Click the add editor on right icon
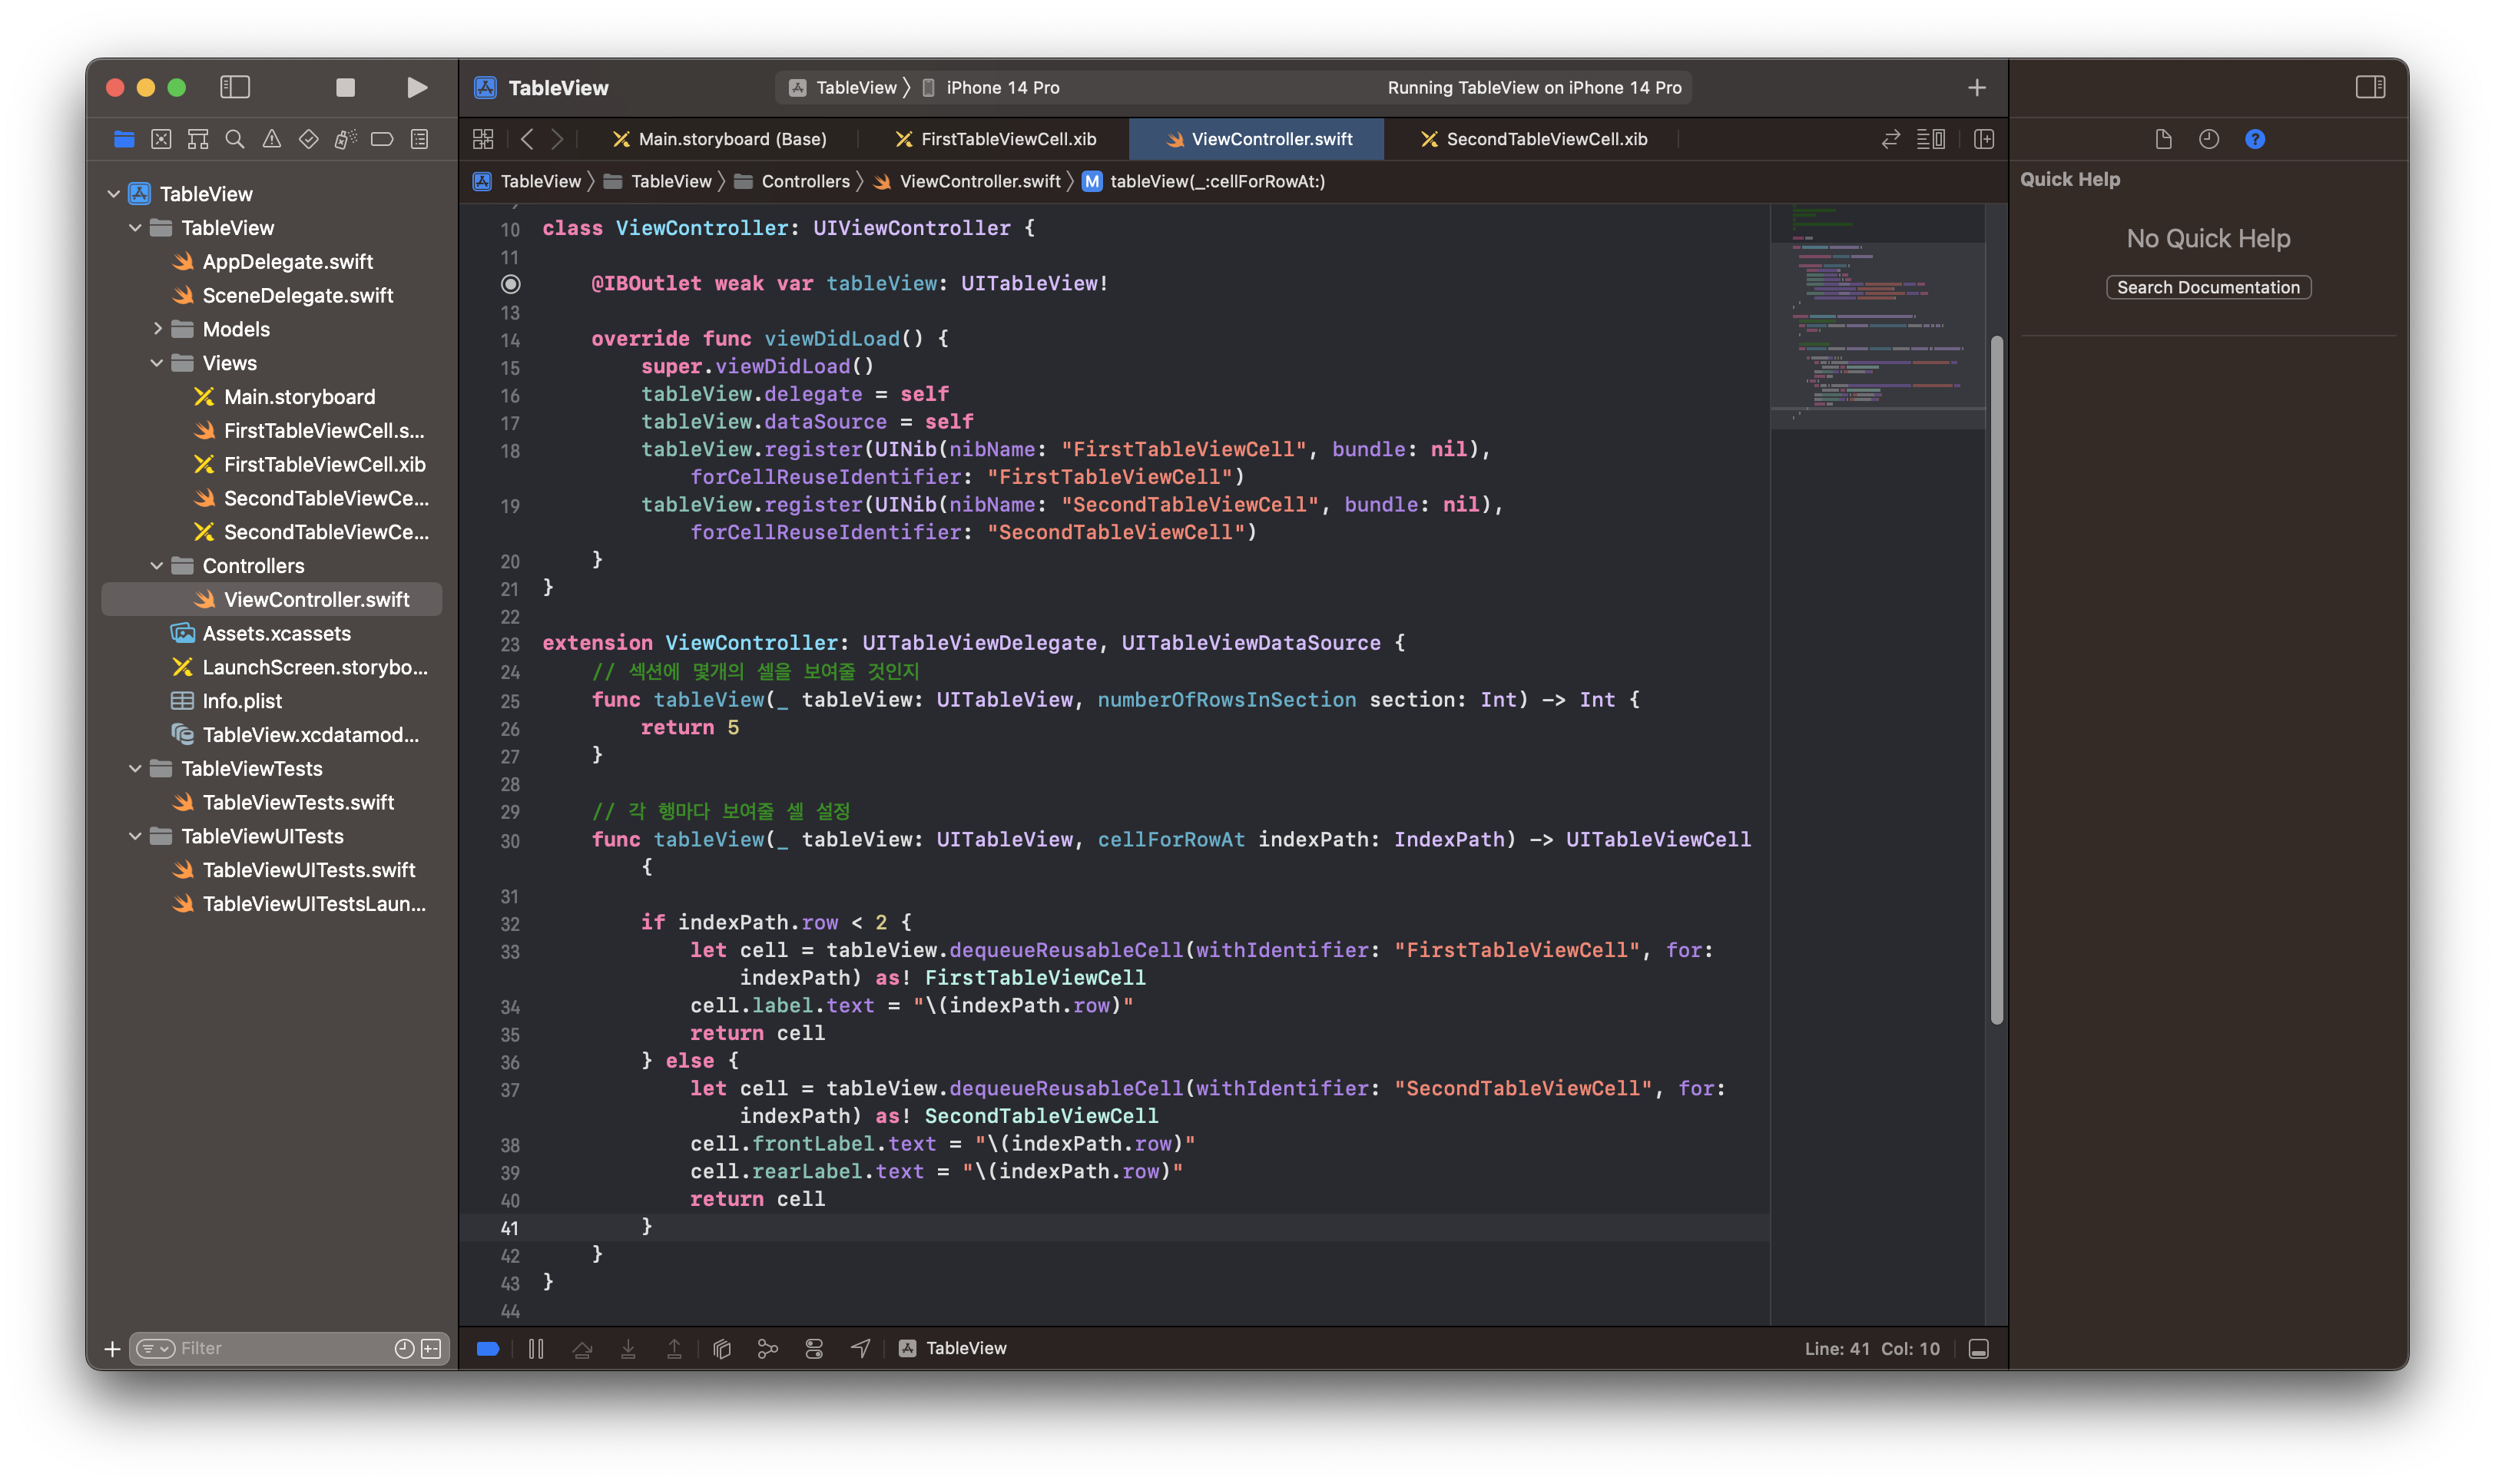 point(1984,139)
